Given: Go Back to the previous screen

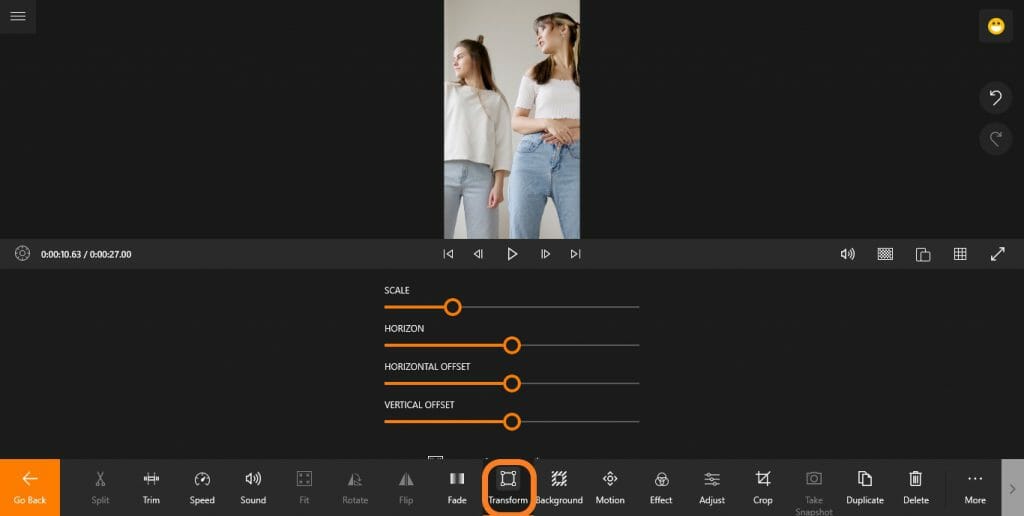Looking at the screenshot, I should pos(30,487).
